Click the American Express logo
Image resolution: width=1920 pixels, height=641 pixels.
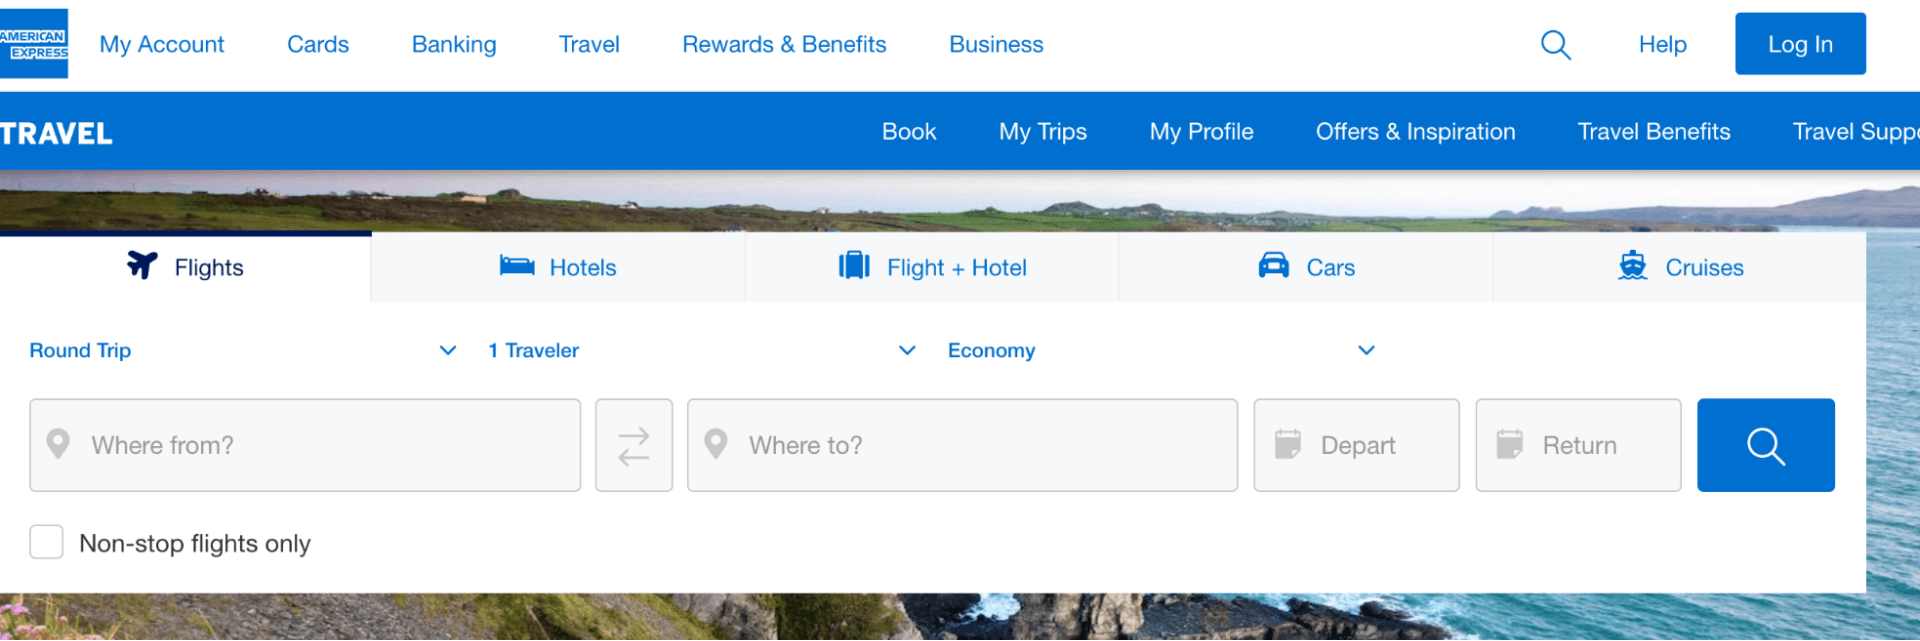(34, 42)
